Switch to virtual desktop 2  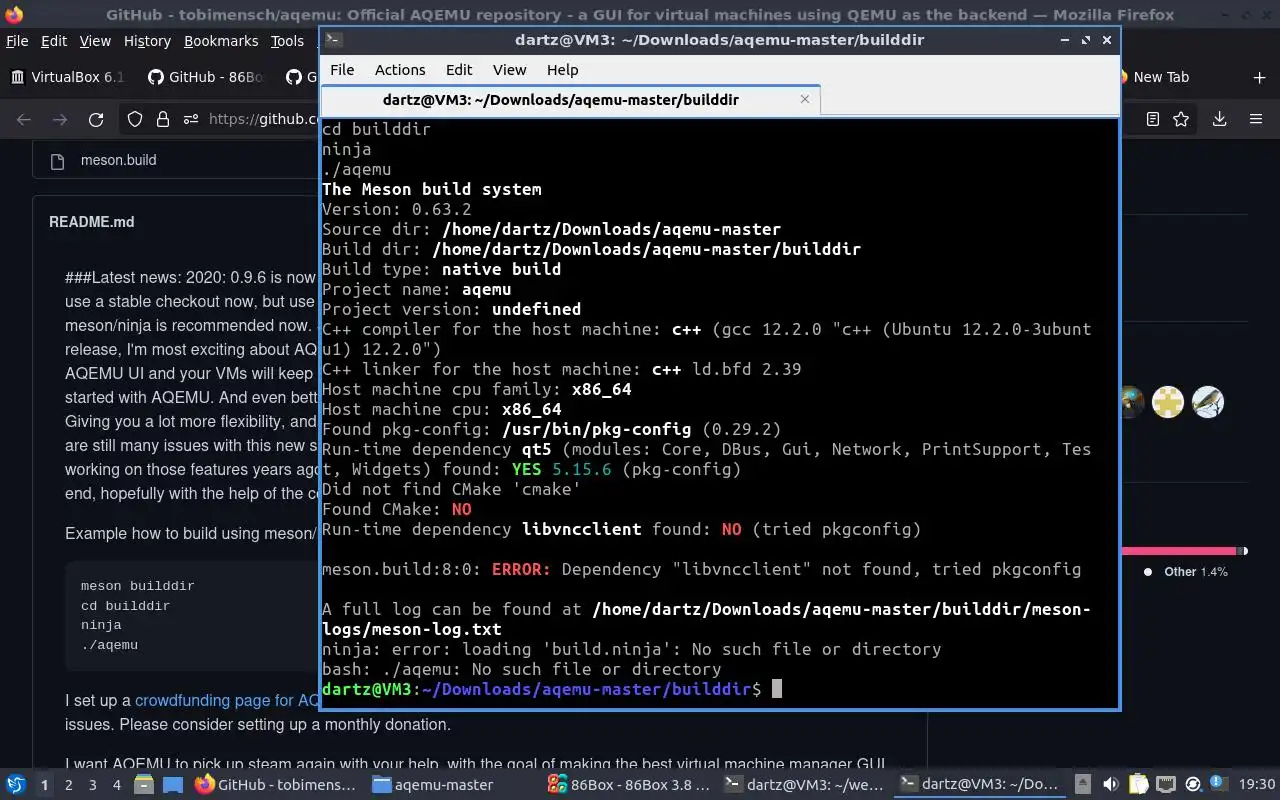coord(68,785)
